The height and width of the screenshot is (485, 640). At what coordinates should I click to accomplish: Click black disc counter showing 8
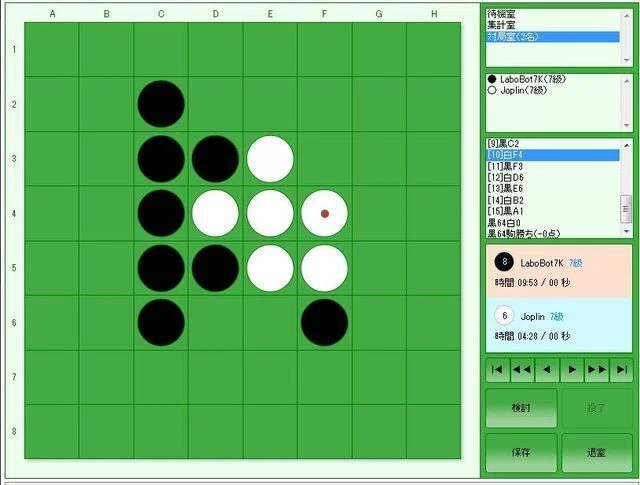click(504, 262)
